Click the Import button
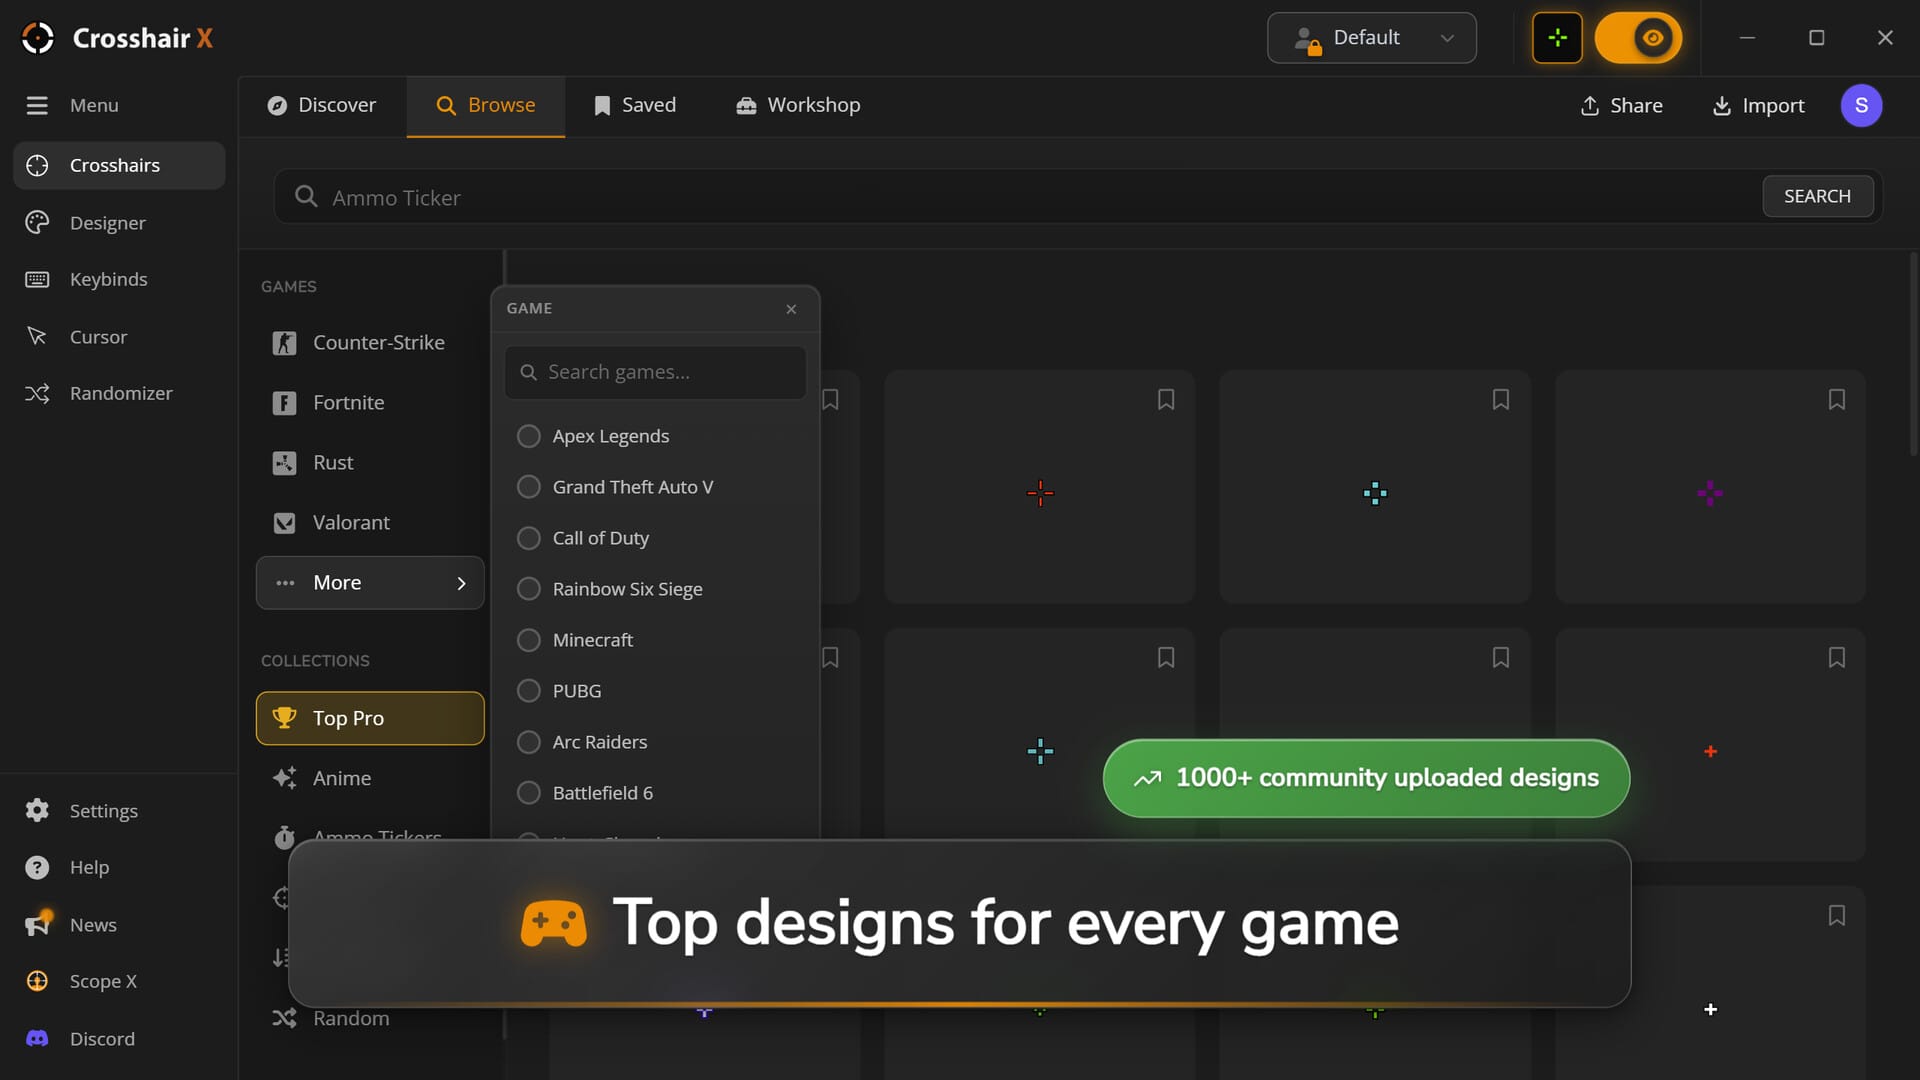 click(x=1758, y=105)
